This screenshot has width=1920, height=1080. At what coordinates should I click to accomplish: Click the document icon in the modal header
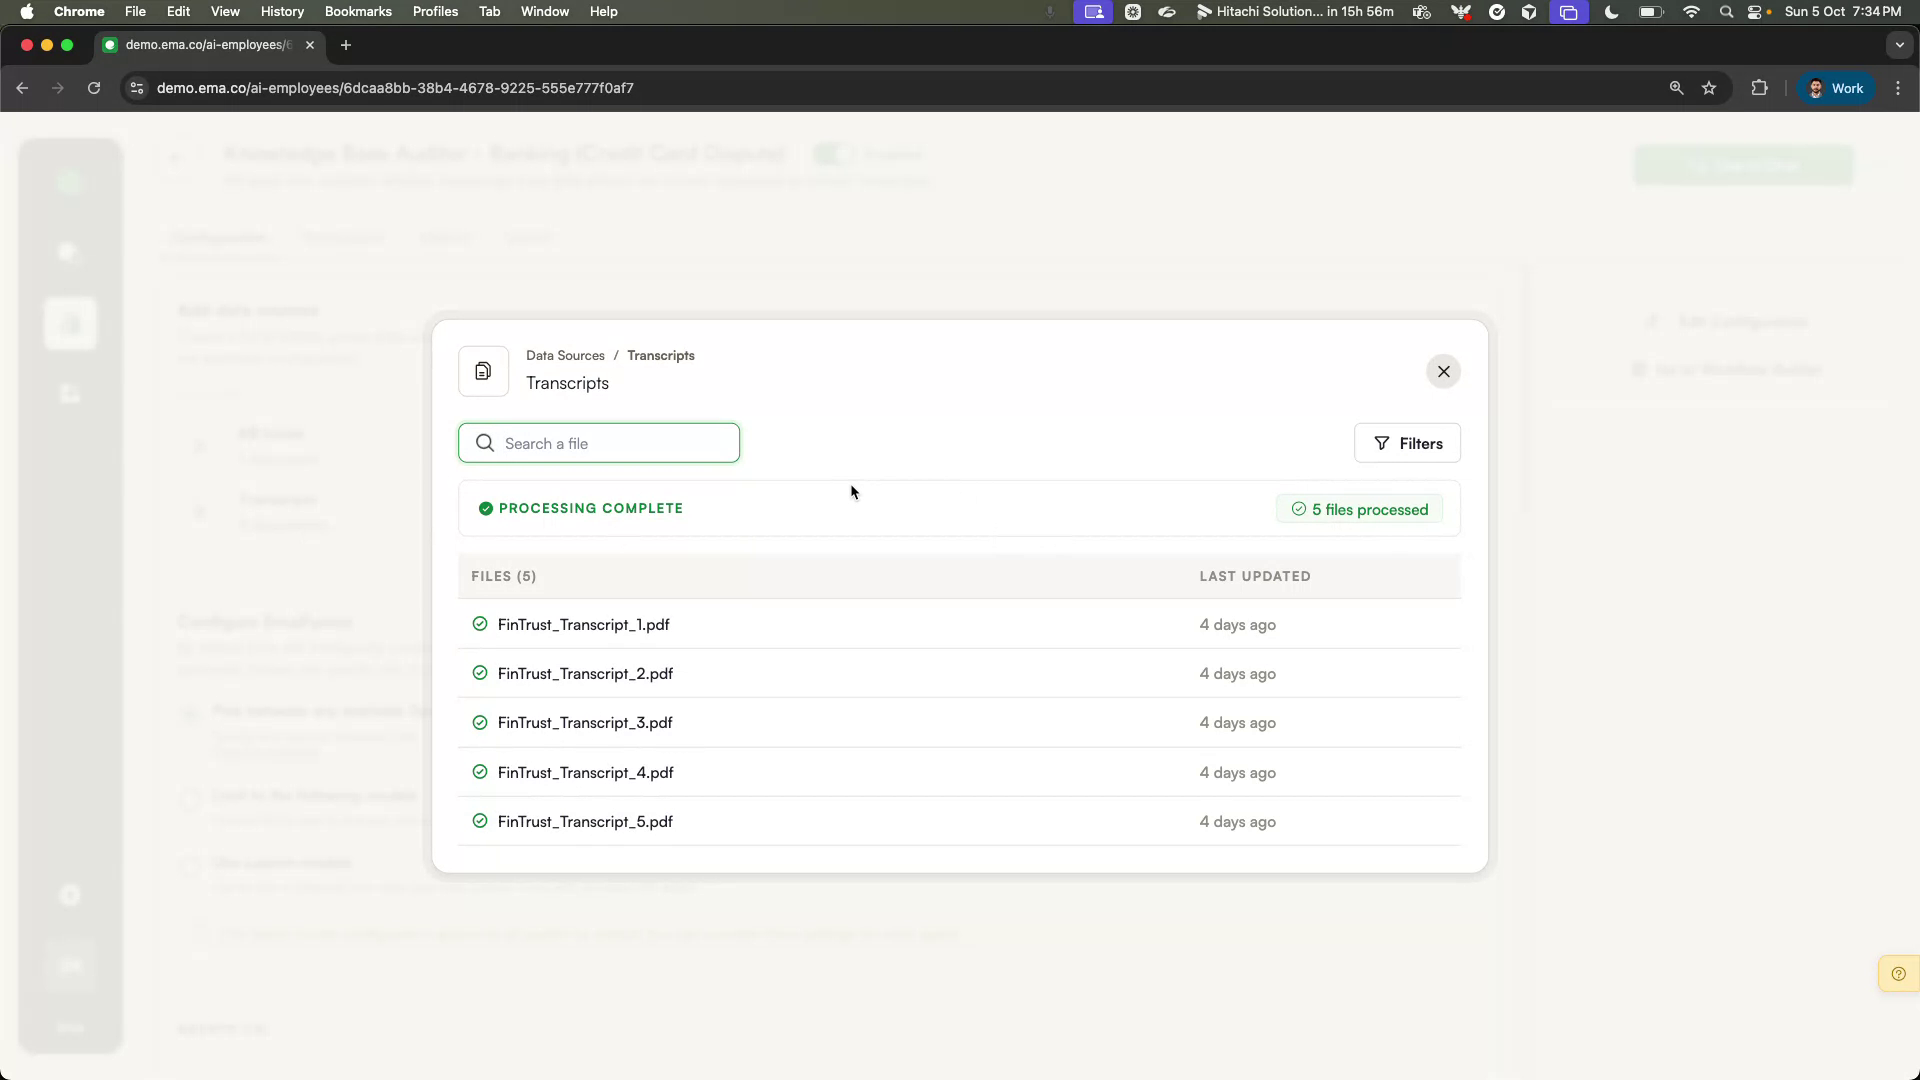(483, 371)
